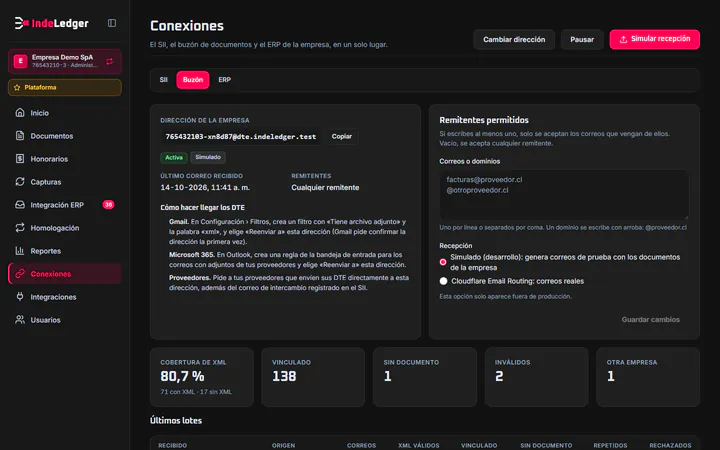
Task: Click the Inválidos 2 card
Action: coord(536,377)
